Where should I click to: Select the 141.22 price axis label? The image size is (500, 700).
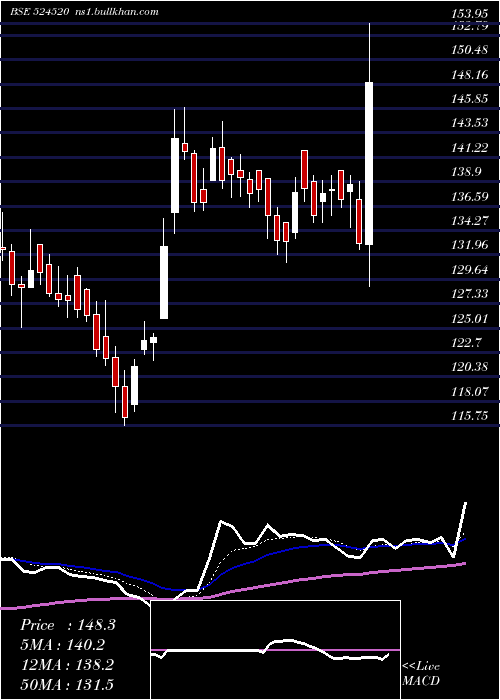pos(470,148)
